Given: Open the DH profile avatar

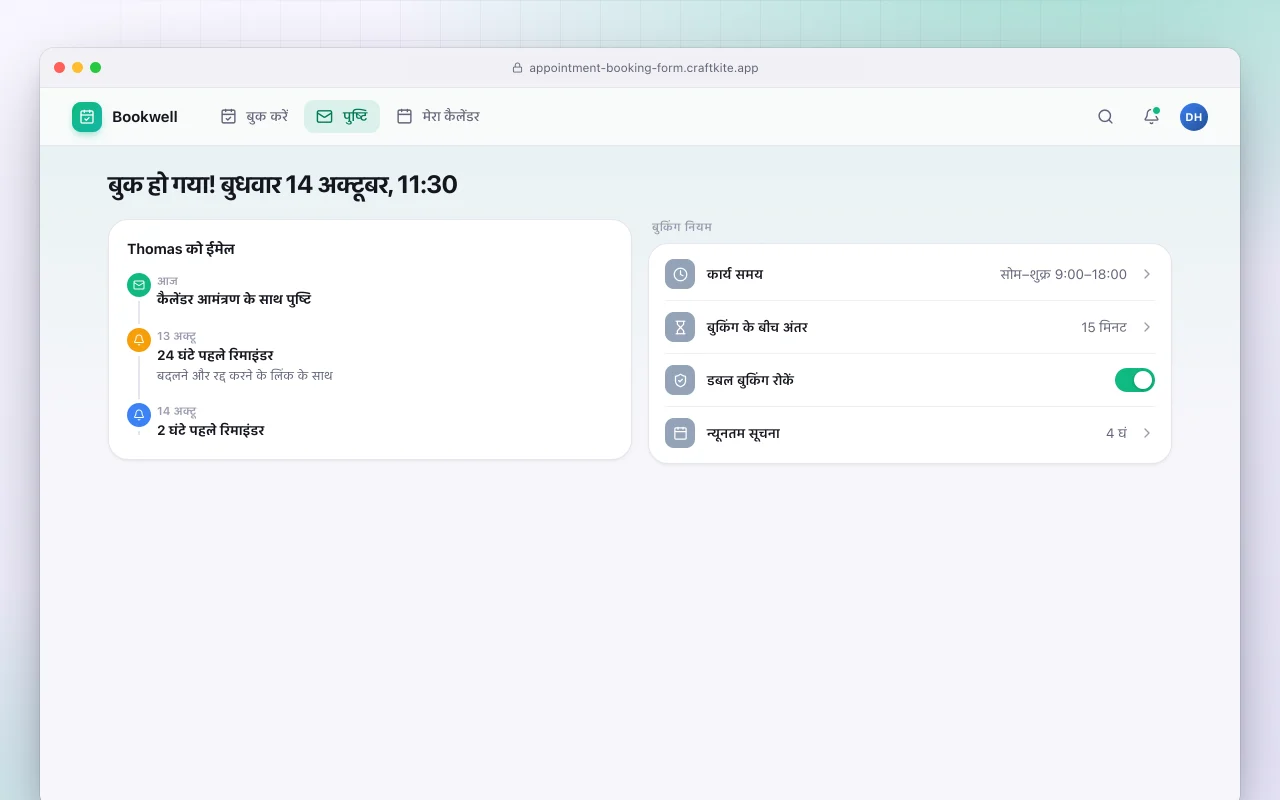Looking at the screenshot, I should pyautogui.click(x=1194, y=117).
